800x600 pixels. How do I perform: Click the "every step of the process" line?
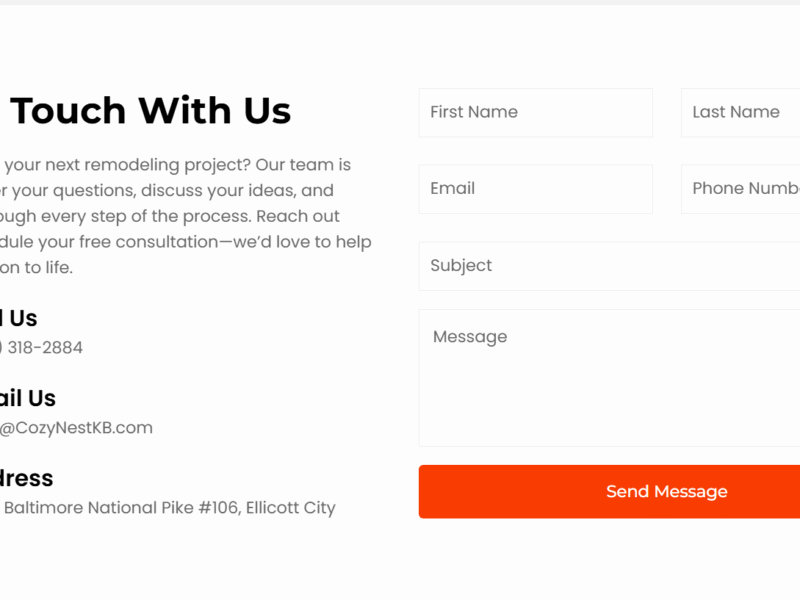point(170,217)
